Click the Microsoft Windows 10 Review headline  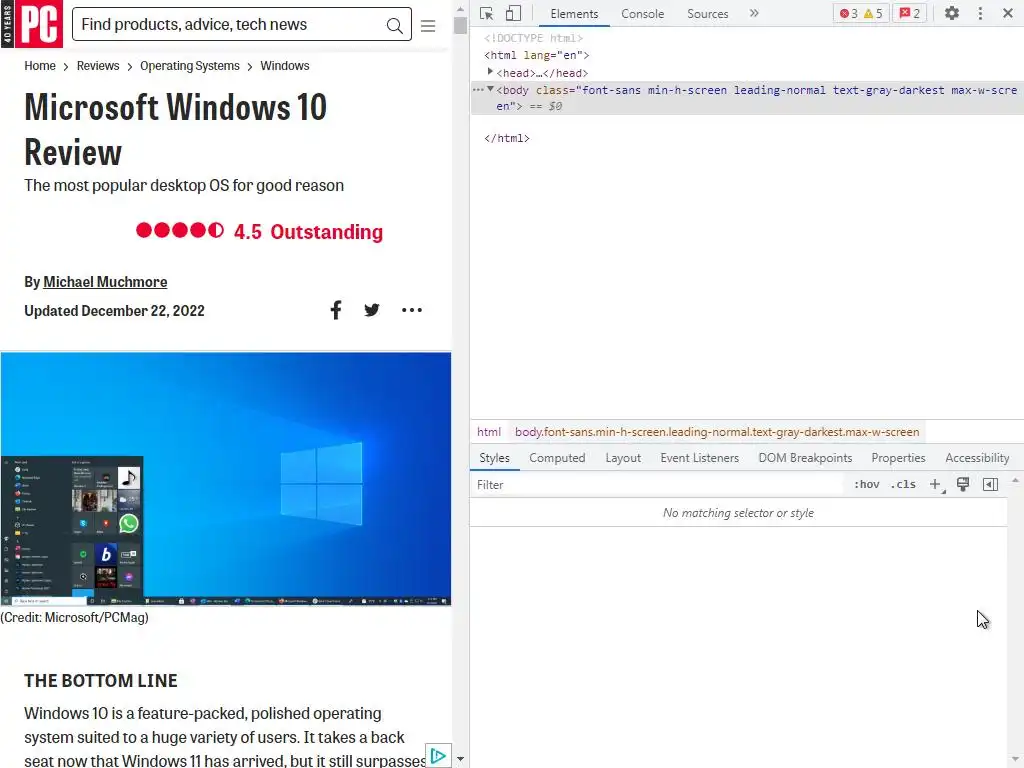[176, 130]
